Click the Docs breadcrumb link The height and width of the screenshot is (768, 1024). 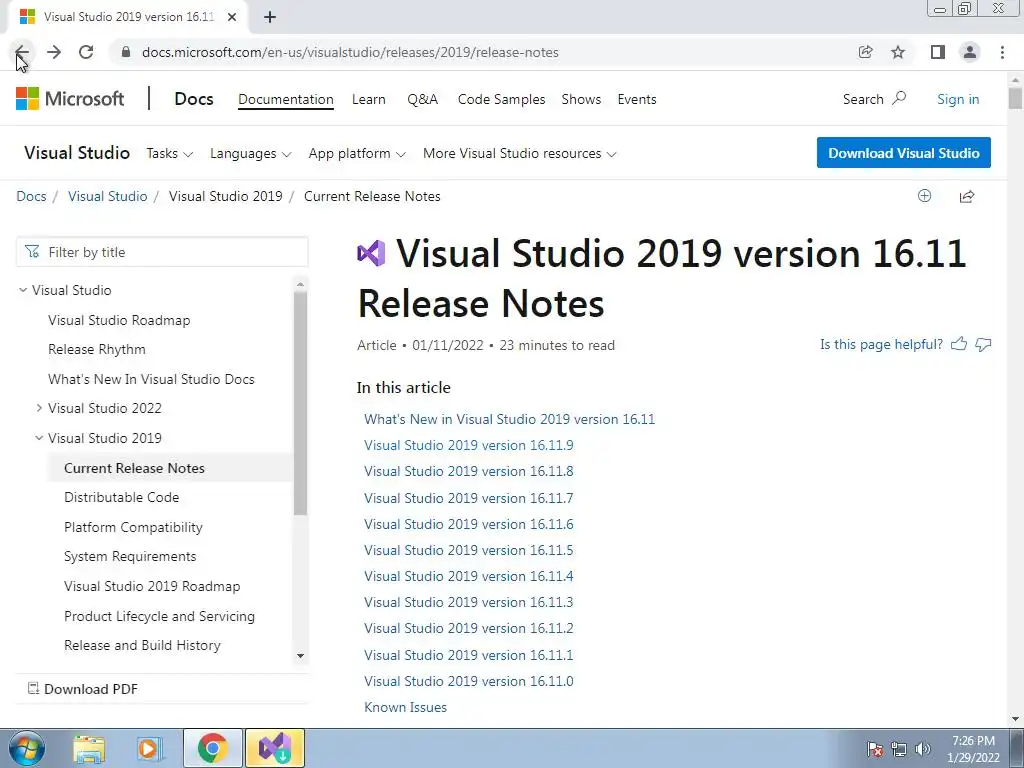(x=31, y=196)
